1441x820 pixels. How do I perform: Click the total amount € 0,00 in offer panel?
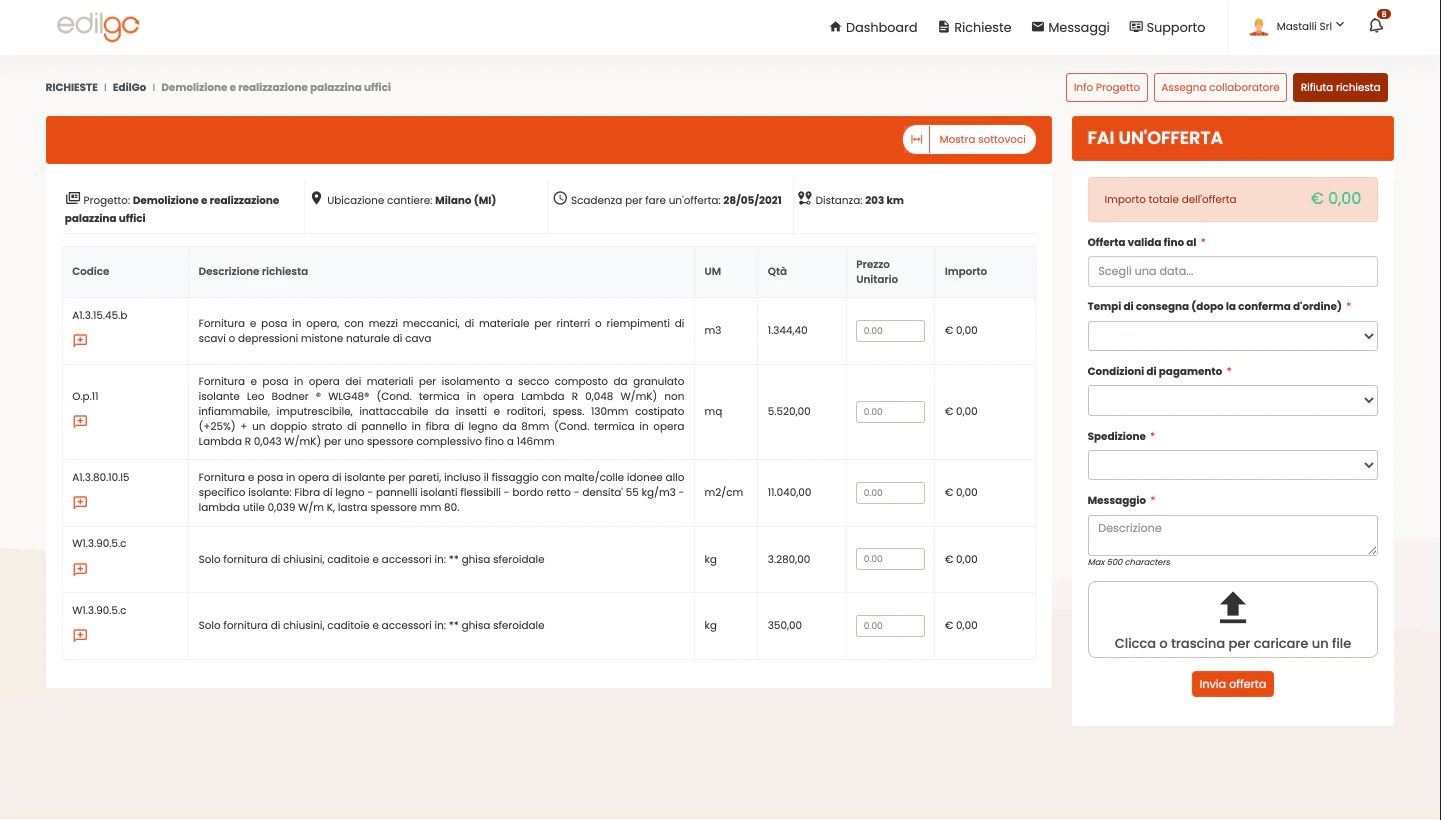(x=1336, y=198)
